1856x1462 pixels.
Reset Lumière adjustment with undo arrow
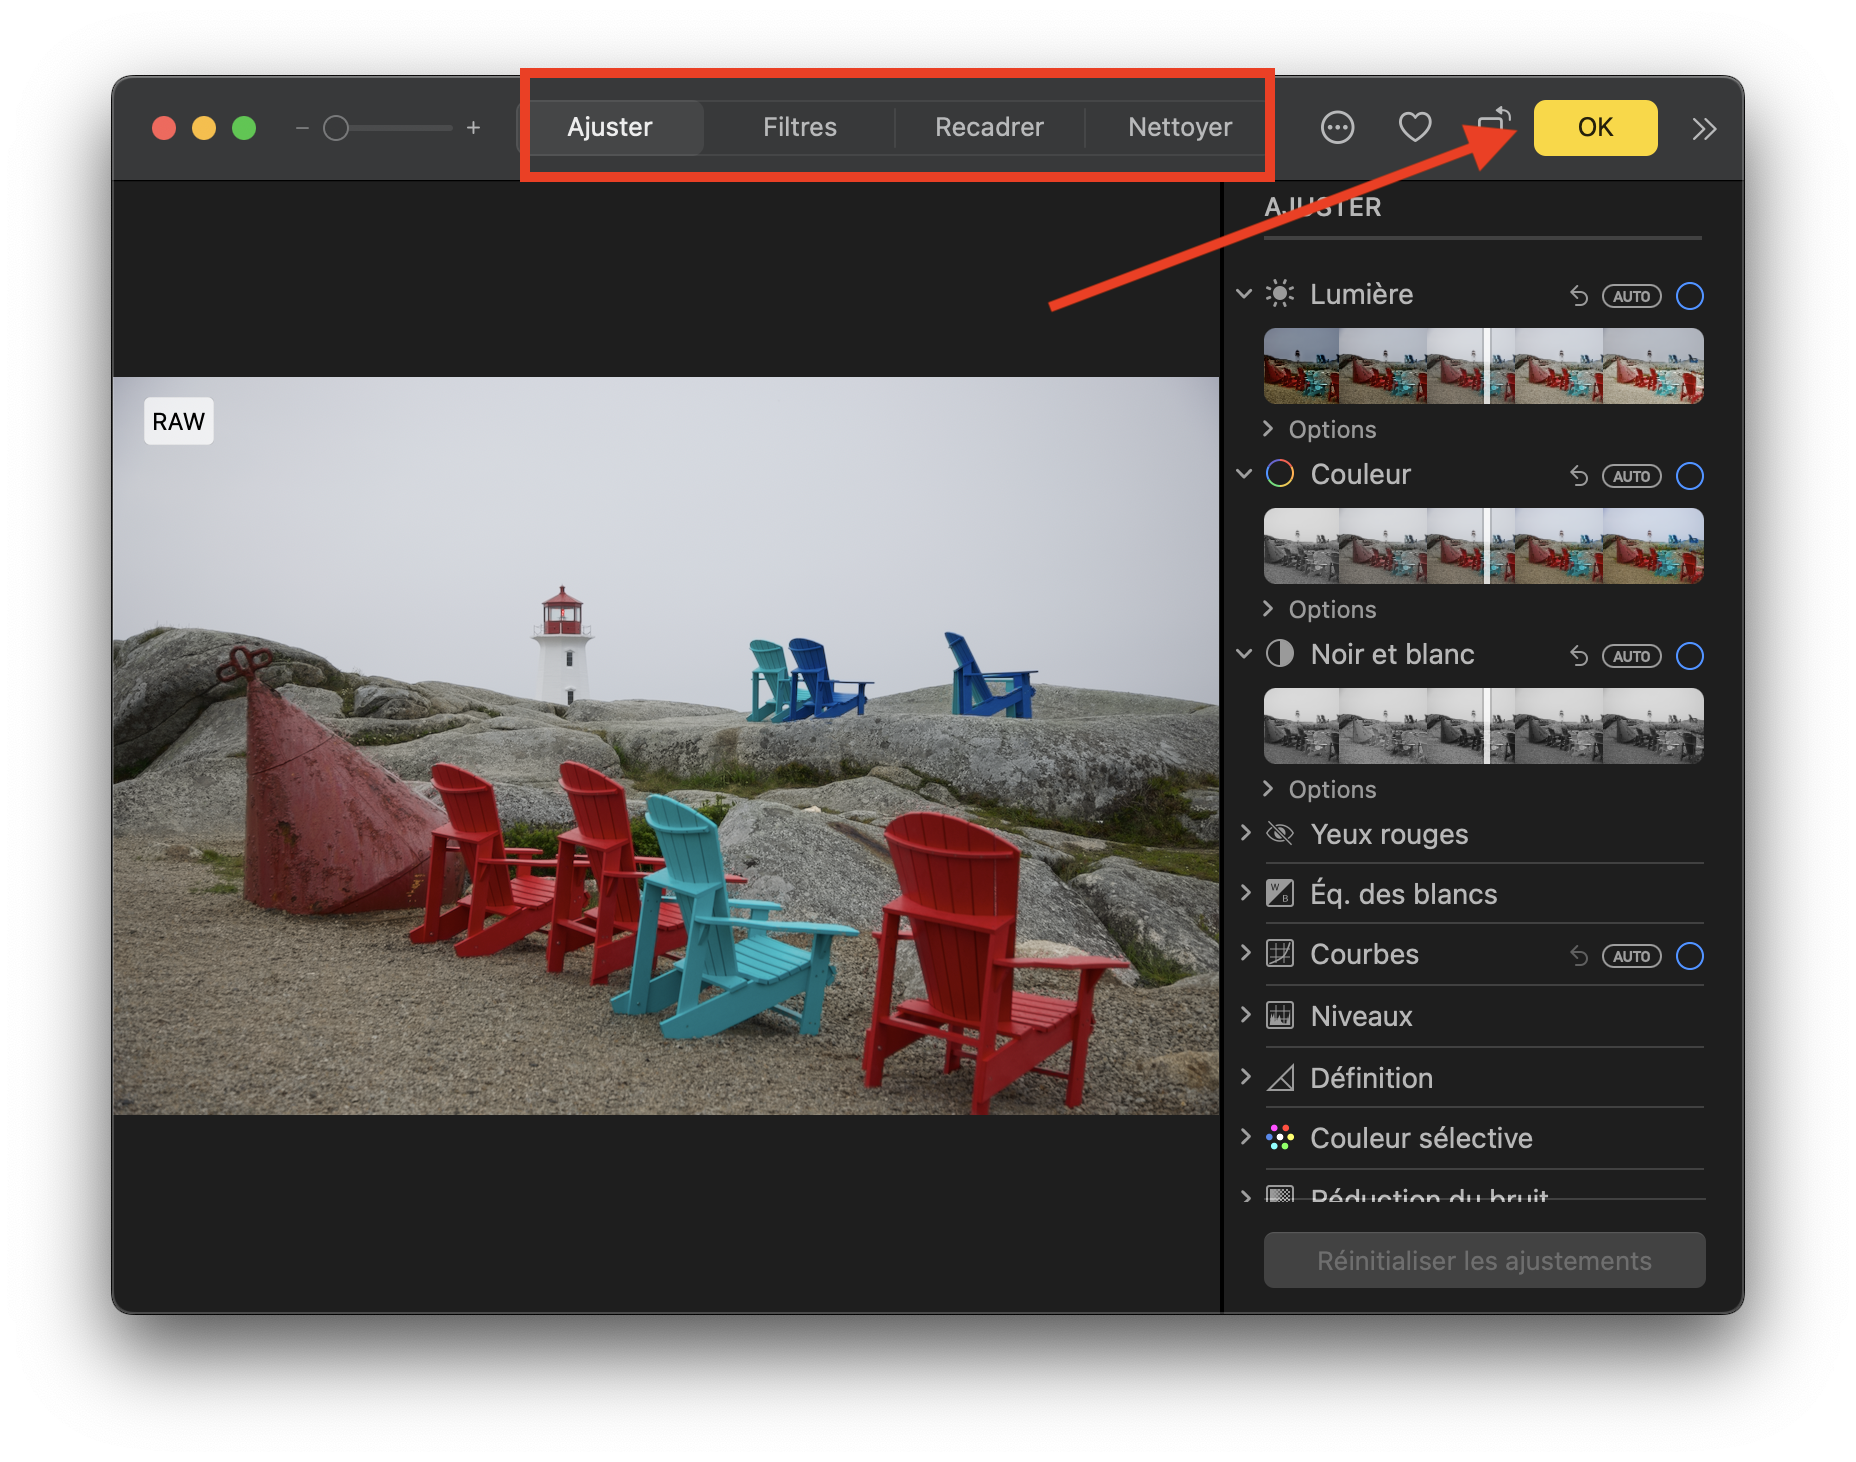pyautogui.click(x=1579, y=296)
